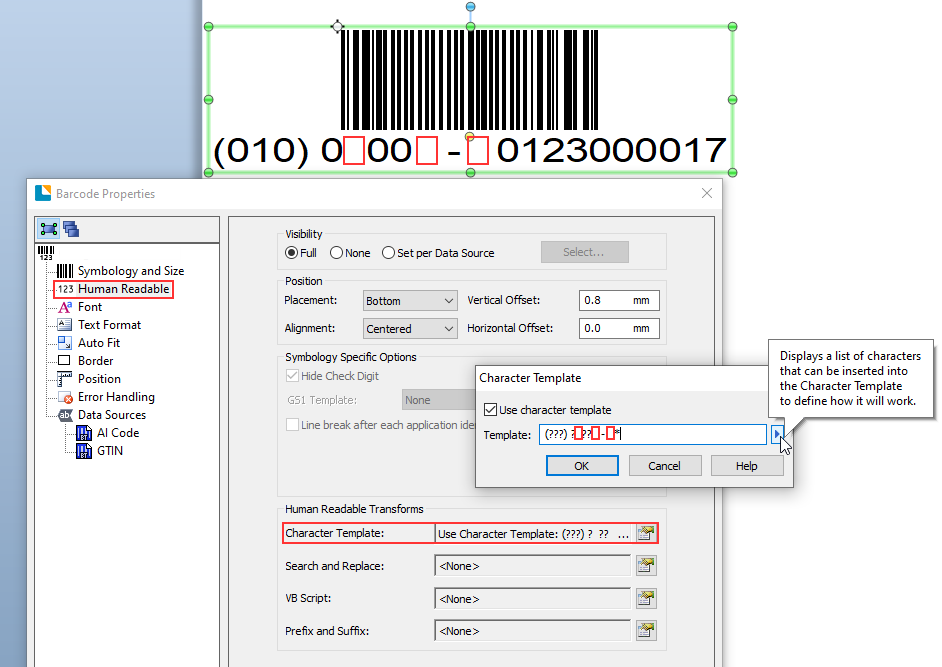Click the selected barcode properties view icon
The height and width of the screenshot is (667, 942).
point(49,229)
